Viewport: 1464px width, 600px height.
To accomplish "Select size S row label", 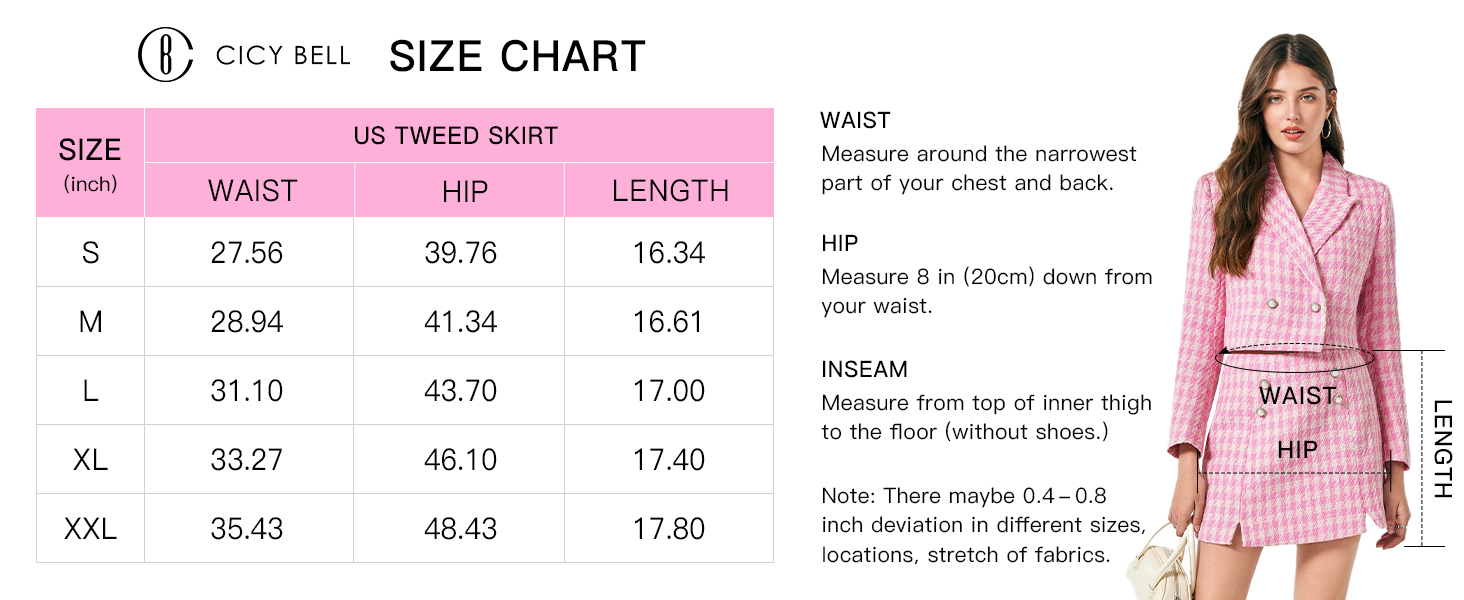I will click(x=90, y=253).
